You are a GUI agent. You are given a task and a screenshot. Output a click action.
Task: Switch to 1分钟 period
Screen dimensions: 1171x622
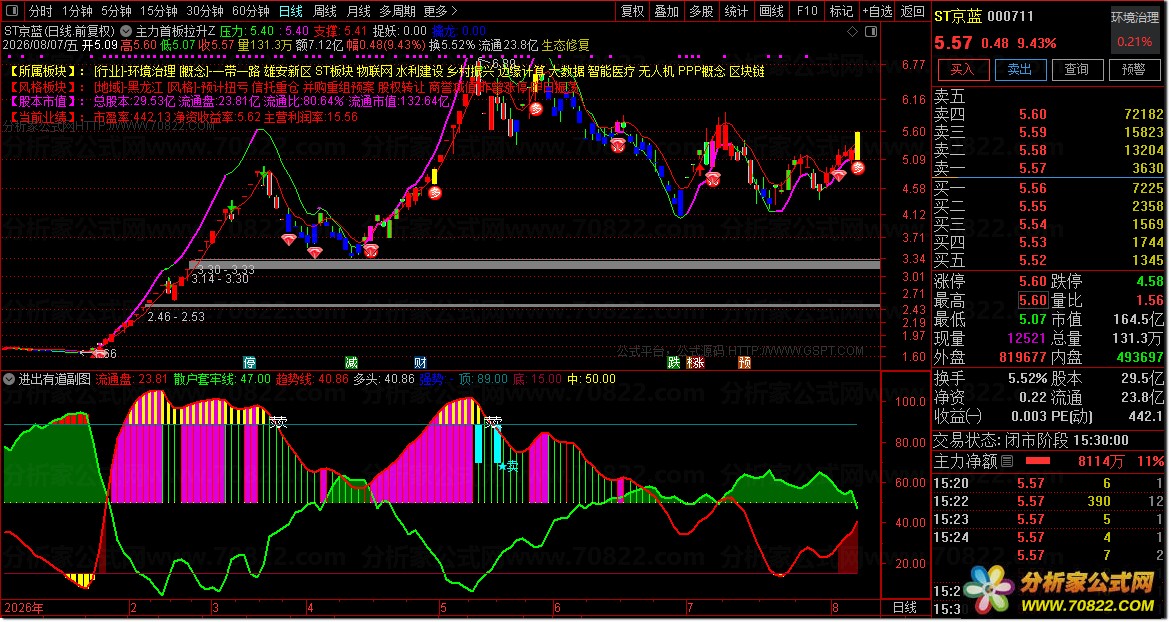tap(77, 11)
